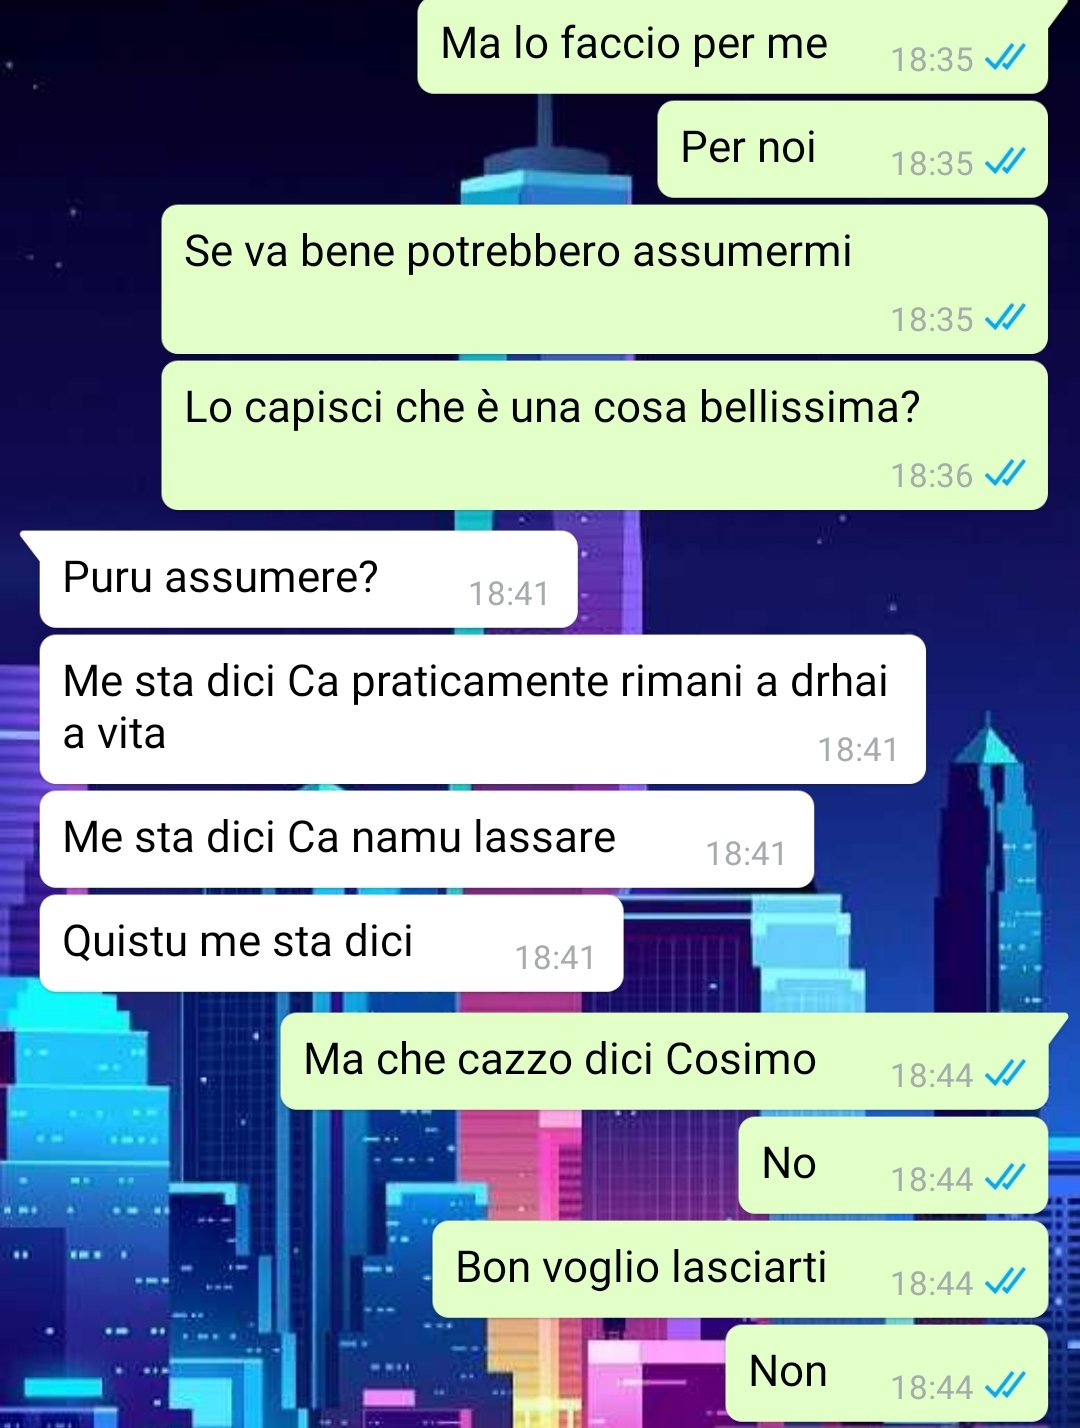Tap blue ticks on "Se va bene potrebbero assumermi"
Screen dimensions: 1080x1428
pyautogui.click(x=1005, y=318)
